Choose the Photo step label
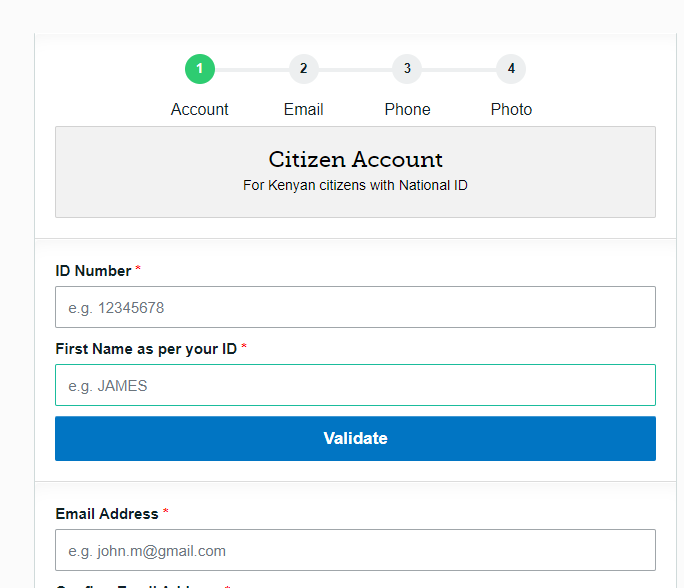This screenshot has height=588, width=684. pos(511,109)
